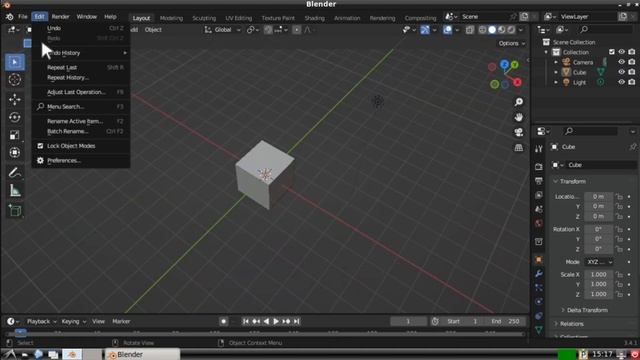Screen dimensions: 640x360
Task: Open rotation Mode XYZ dropdown
Action: coord(599,262)
